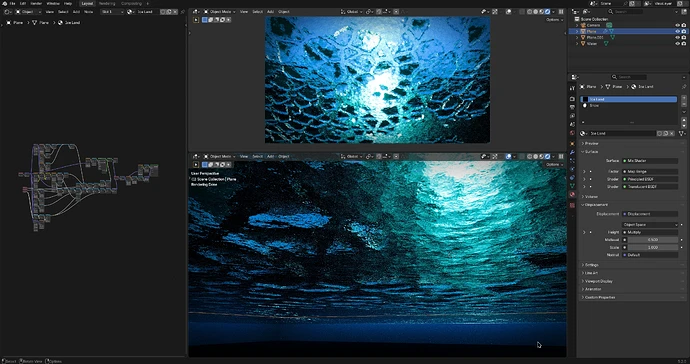
Task: Pin the shader editor material
Action: tap(183, 12)
